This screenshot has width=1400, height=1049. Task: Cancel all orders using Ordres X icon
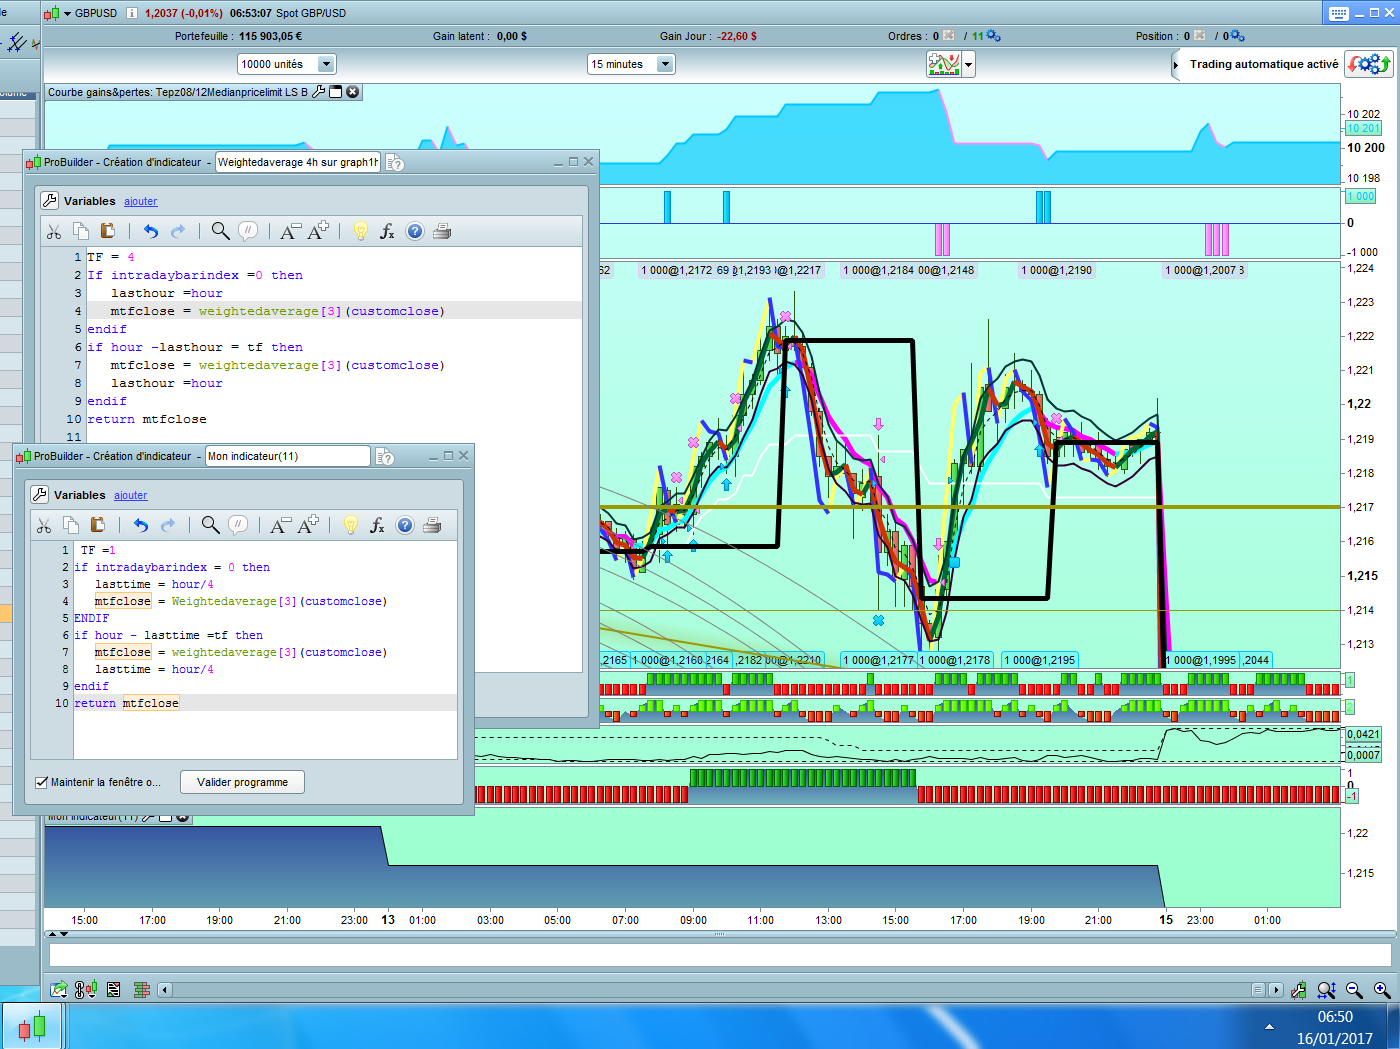tap(948, 36)
